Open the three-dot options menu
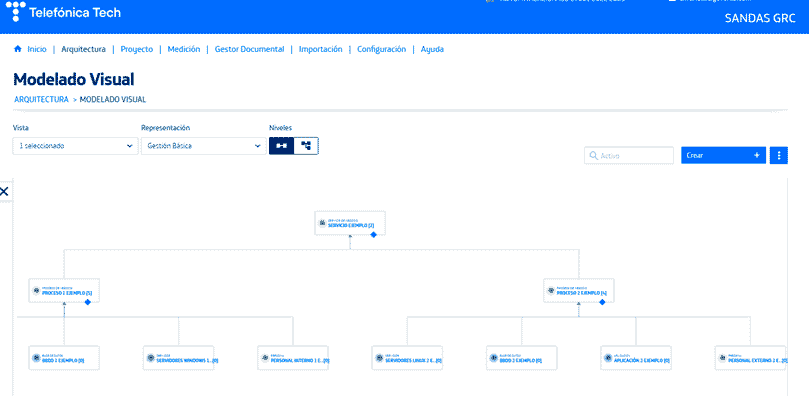 coord(779,155)
